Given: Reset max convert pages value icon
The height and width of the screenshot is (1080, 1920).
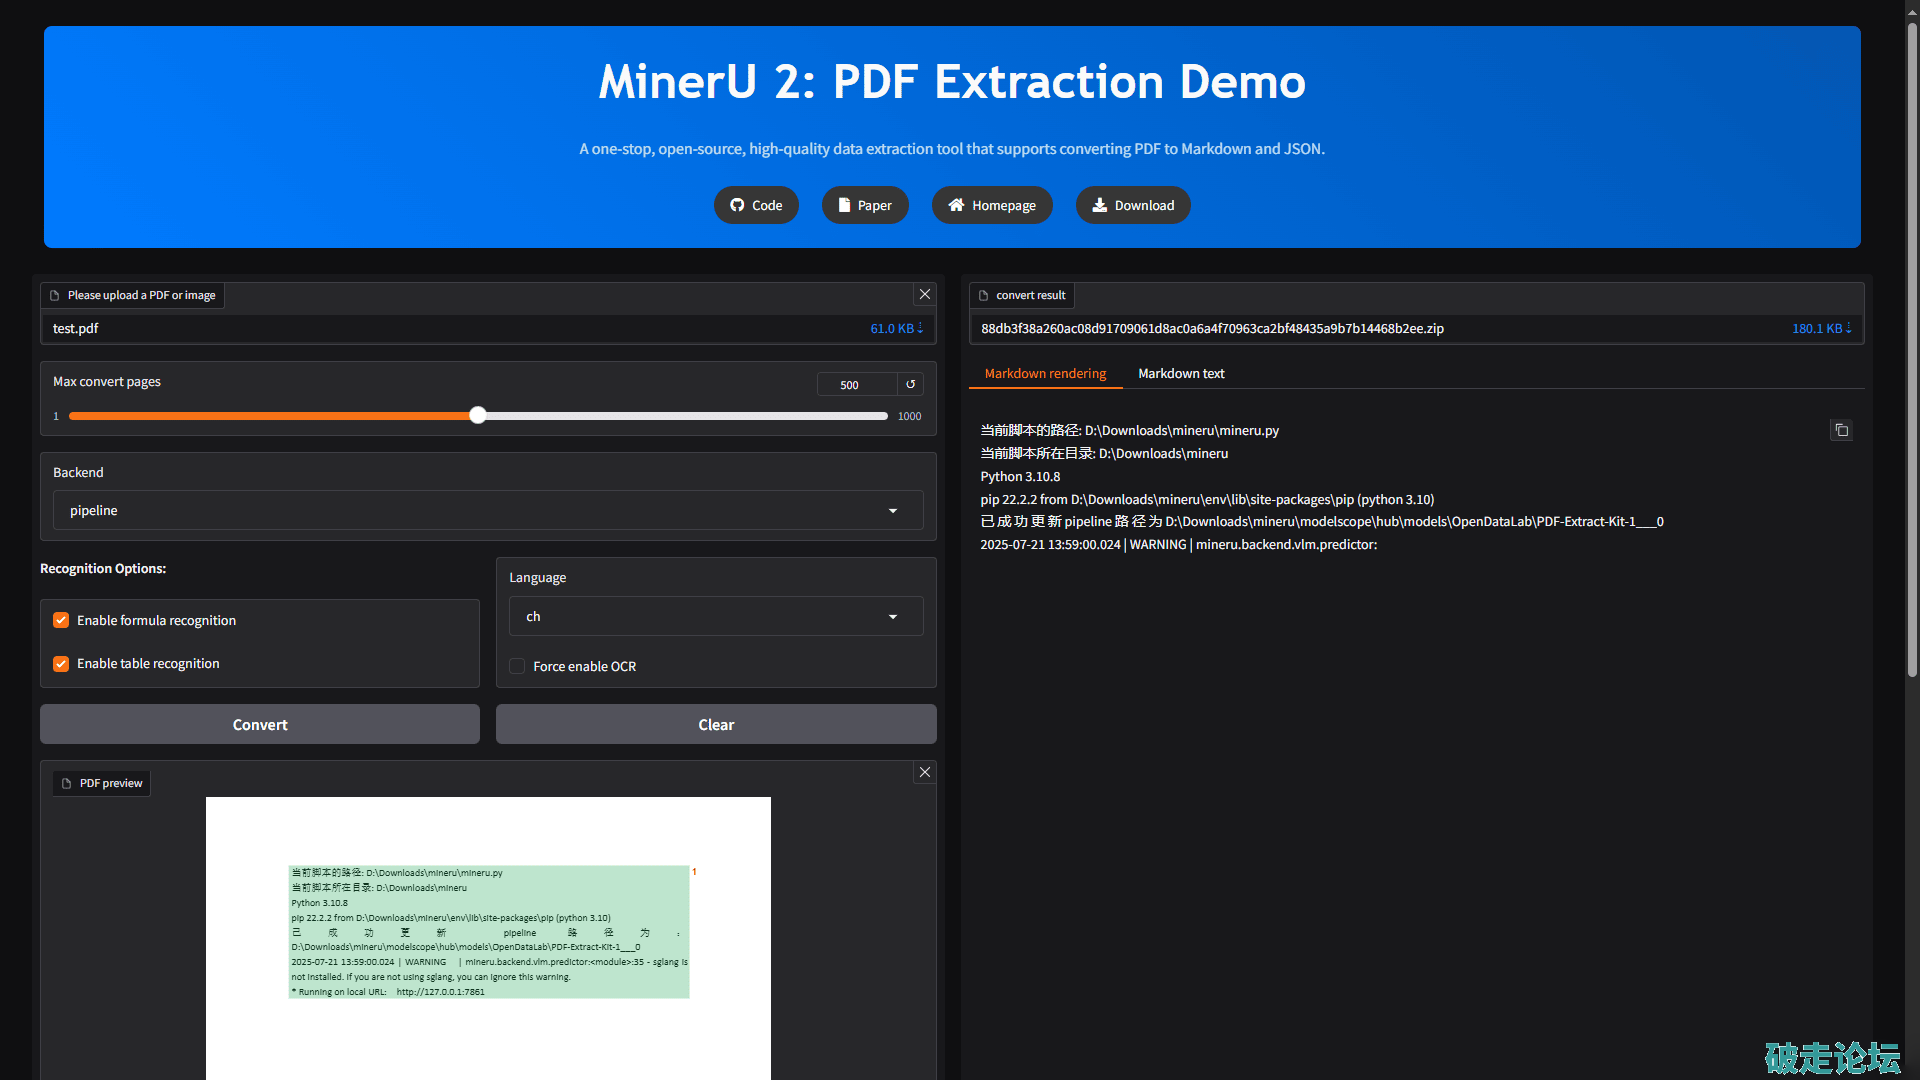Looking at the screenshot, I should tap(910, 384).
